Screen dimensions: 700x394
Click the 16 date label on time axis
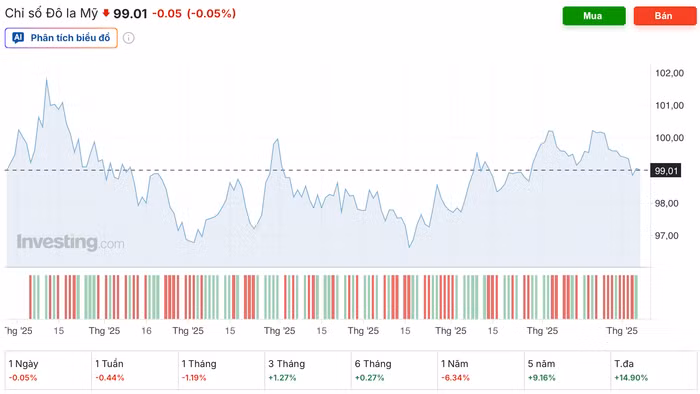click(x=146, y=331)
